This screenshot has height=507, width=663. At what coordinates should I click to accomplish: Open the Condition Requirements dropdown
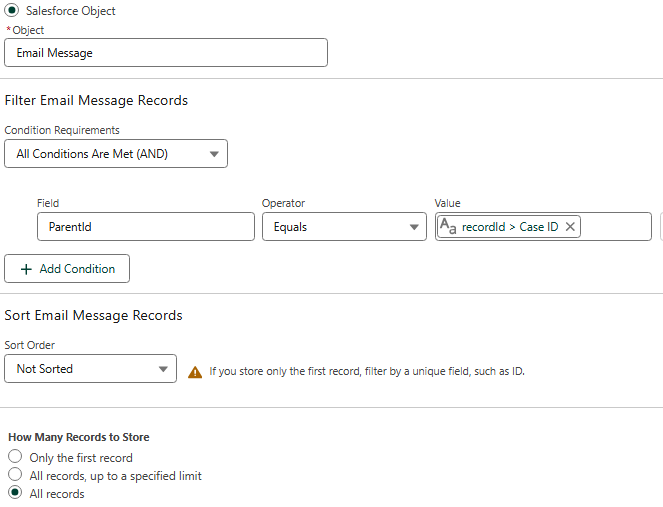tap(116, 154)
